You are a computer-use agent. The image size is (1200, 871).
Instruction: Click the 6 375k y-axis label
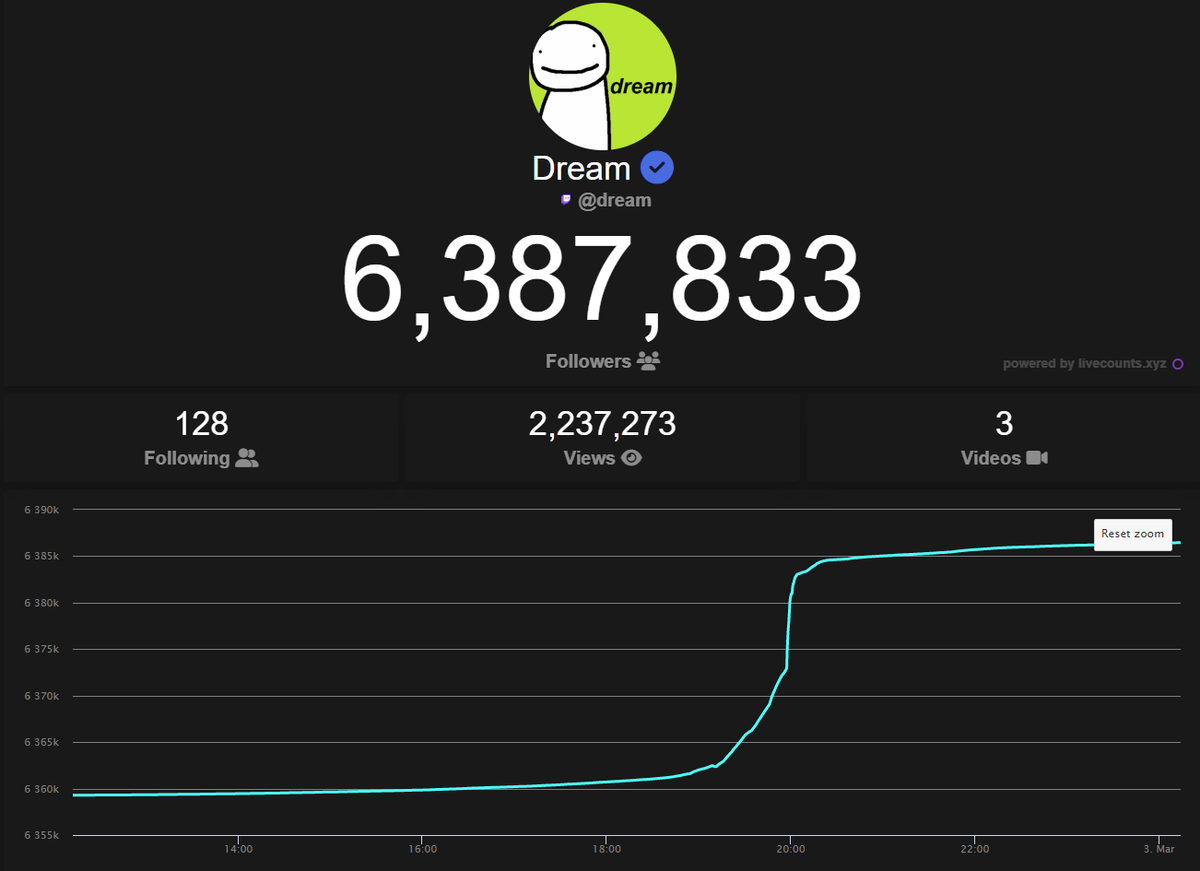tap(43, 649)
